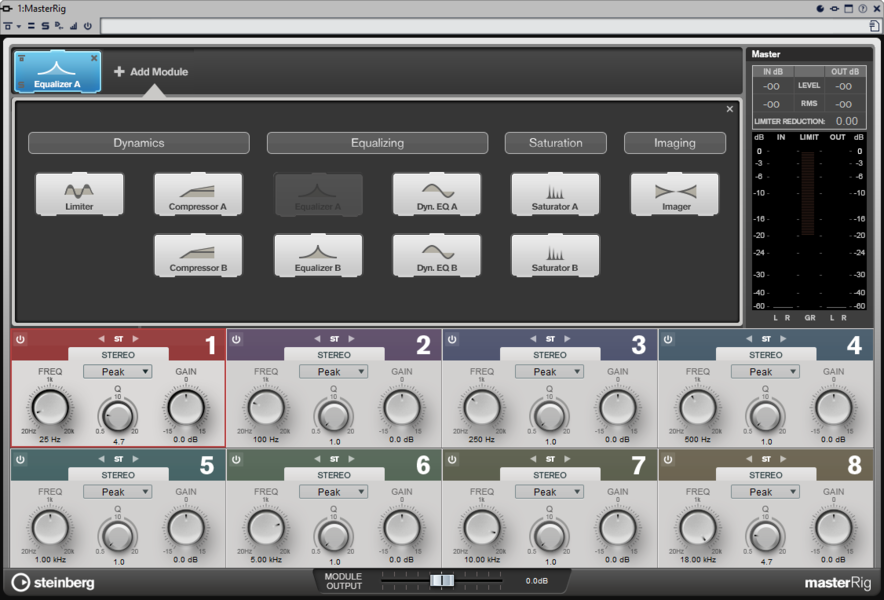Click the preset file icon at toolbar right
Viewport: 884px width, 600px height.
pos(874,26)
